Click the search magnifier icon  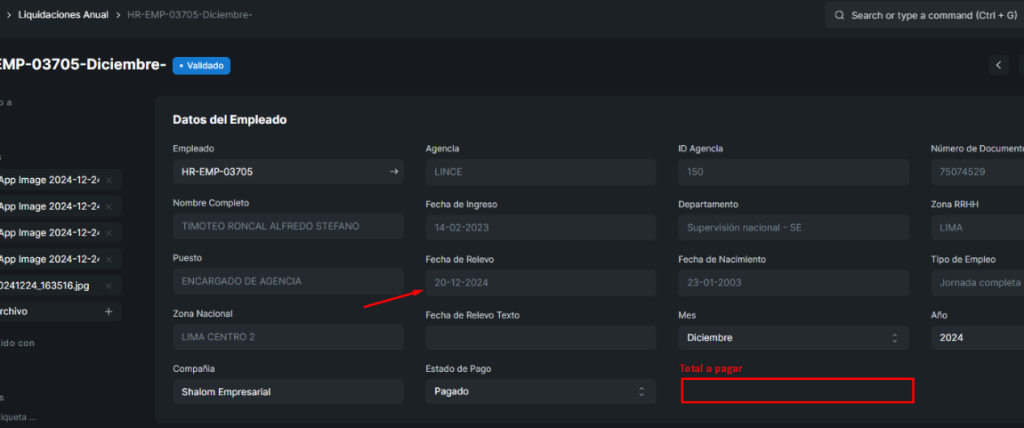pos(838,16)
